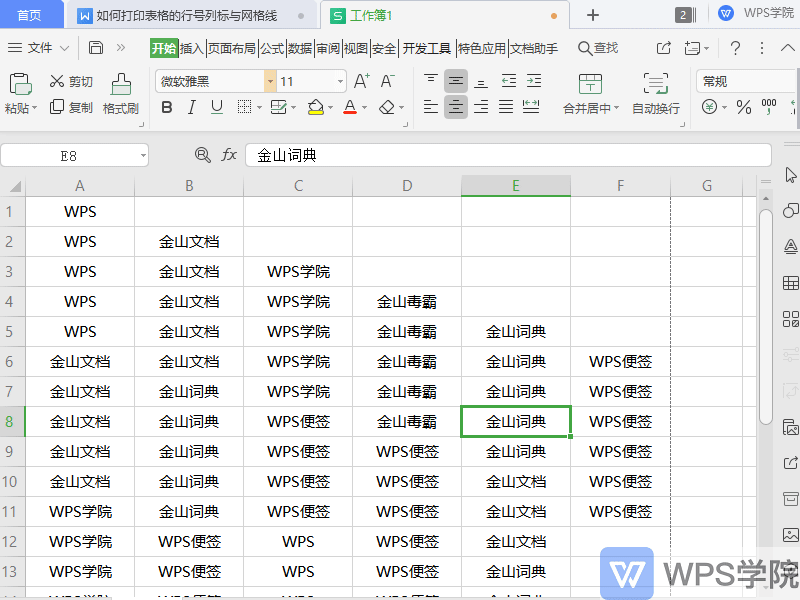
Task: Click the zoom magnifier beside fx
Action: tap(203, 155)
